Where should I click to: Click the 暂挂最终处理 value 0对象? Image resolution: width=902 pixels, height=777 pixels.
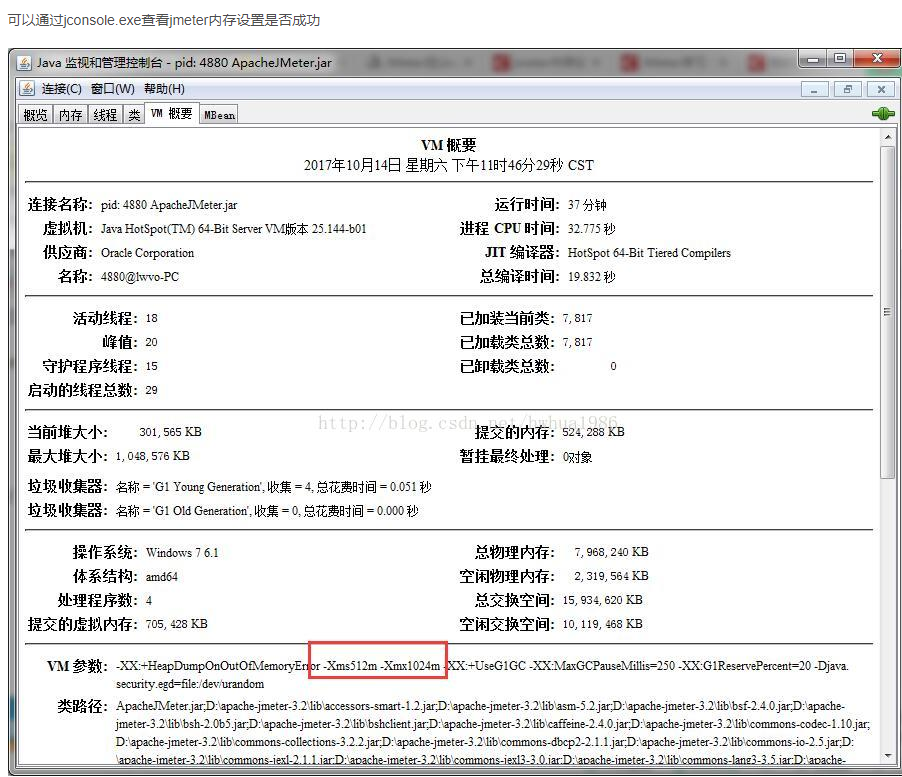[577, 457]
